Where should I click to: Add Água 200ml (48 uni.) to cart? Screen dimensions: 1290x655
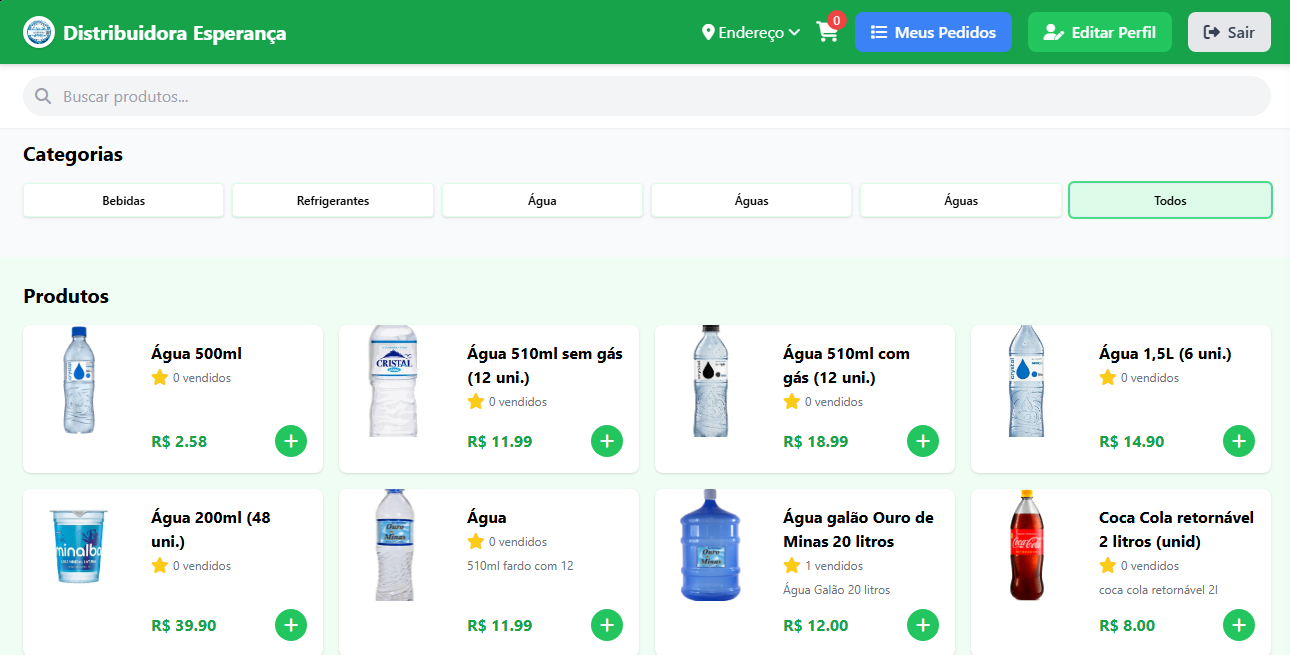[x=291, y=625]
